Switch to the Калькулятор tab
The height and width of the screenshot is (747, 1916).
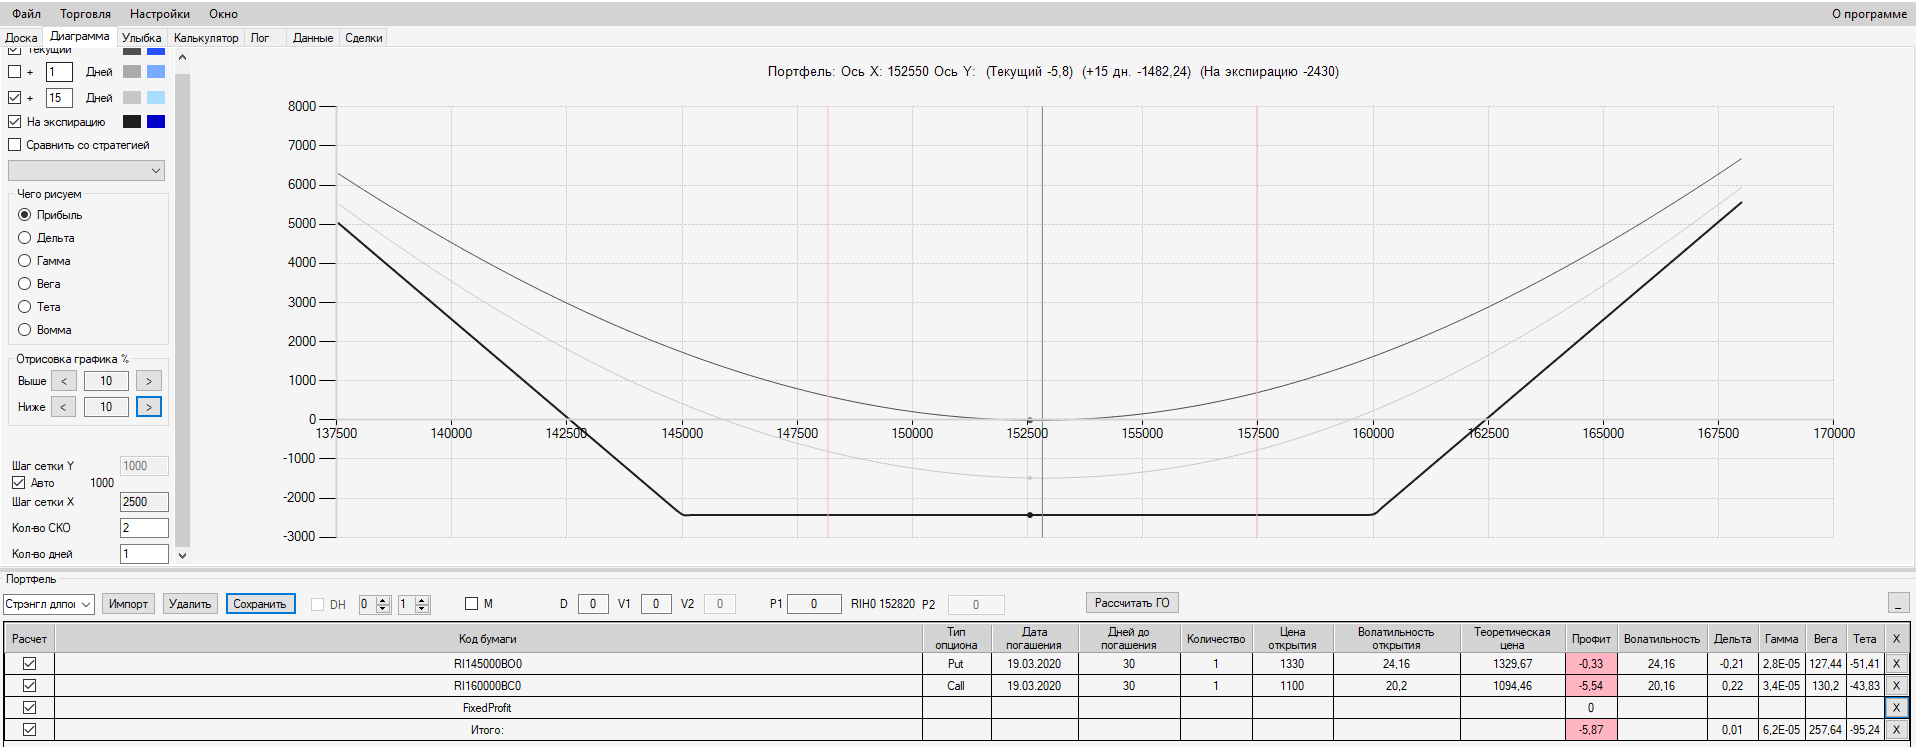coord(206,38)
